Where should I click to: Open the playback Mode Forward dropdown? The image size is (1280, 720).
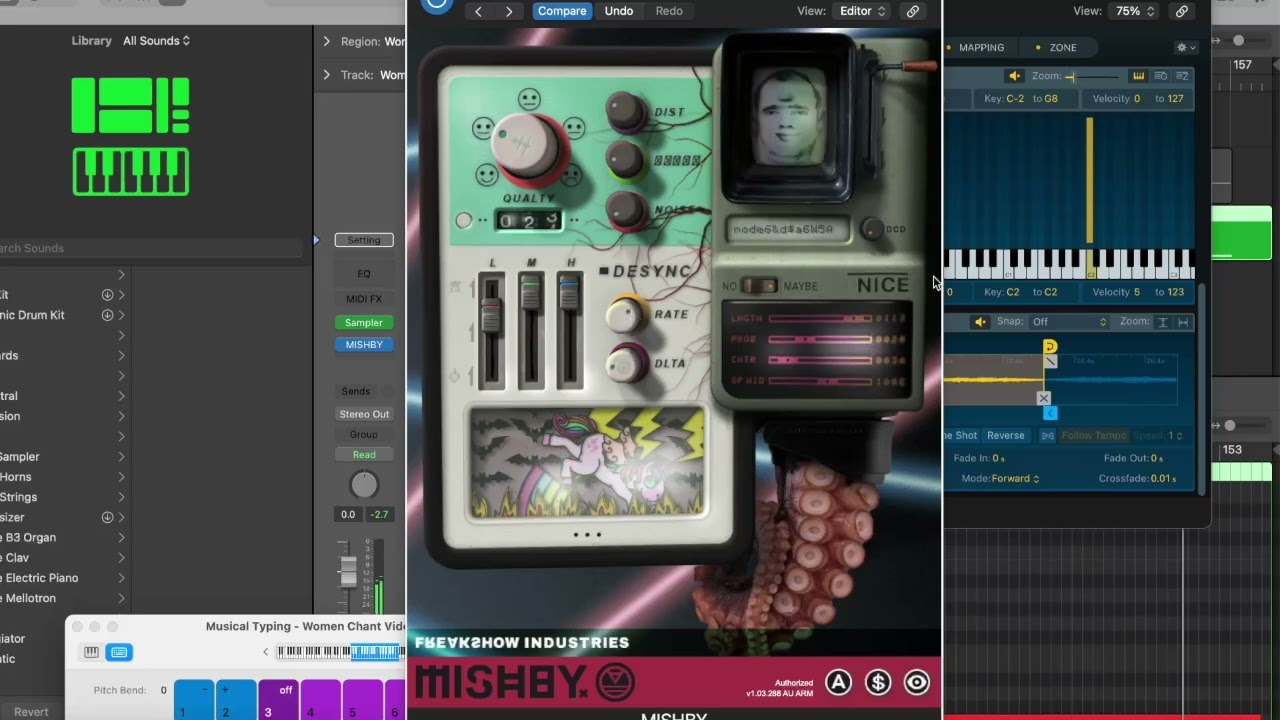click(1015, 478)
